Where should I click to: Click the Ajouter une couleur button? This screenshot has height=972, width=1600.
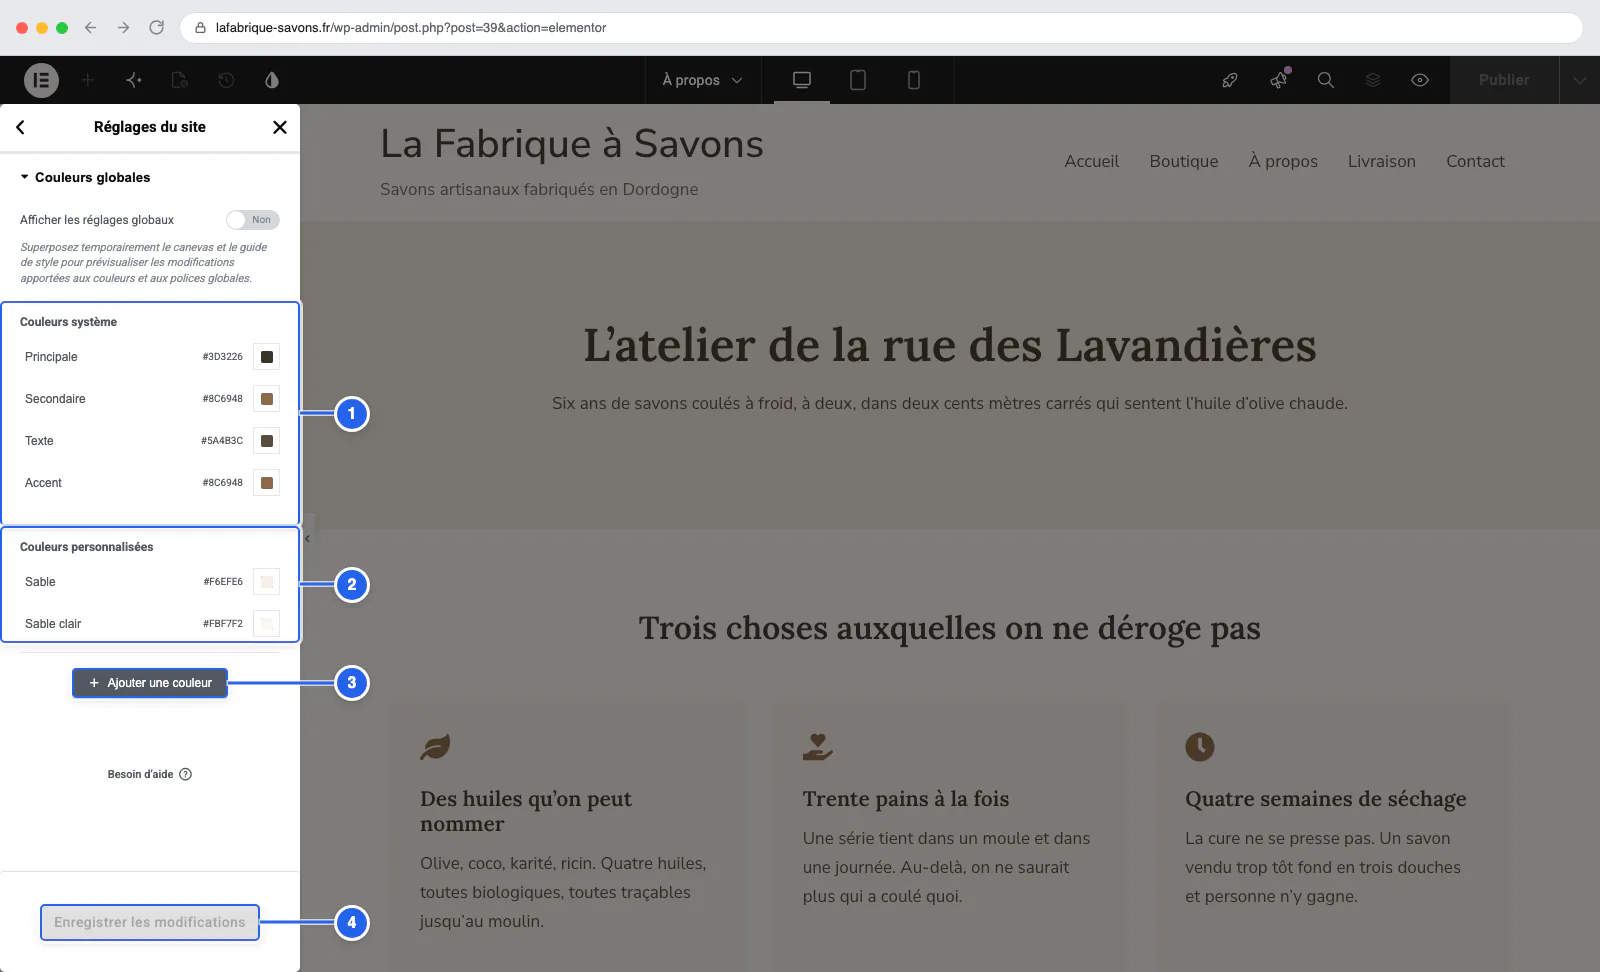coord(150,683)
